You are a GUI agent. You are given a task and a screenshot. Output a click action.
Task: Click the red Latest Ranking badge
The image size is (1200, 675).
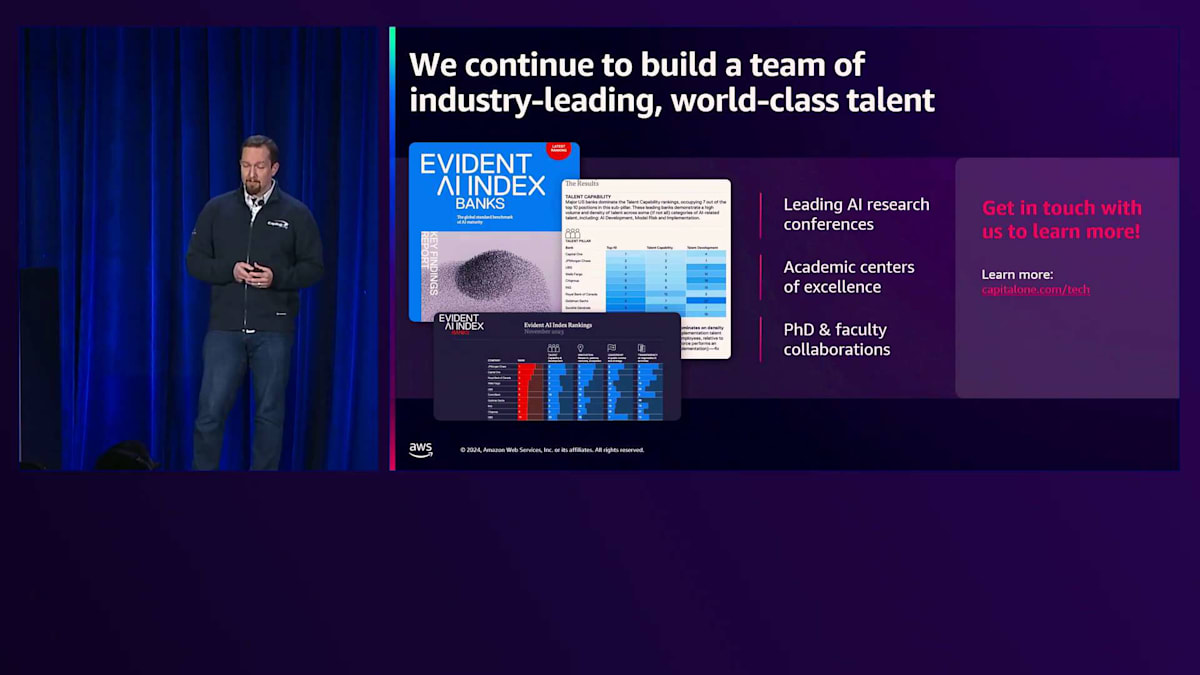tap(558, 150)
